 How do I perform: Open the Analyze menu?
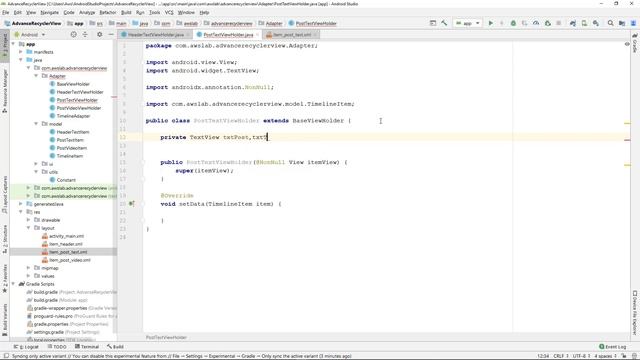pyautogui.click(x=87, y=12)
